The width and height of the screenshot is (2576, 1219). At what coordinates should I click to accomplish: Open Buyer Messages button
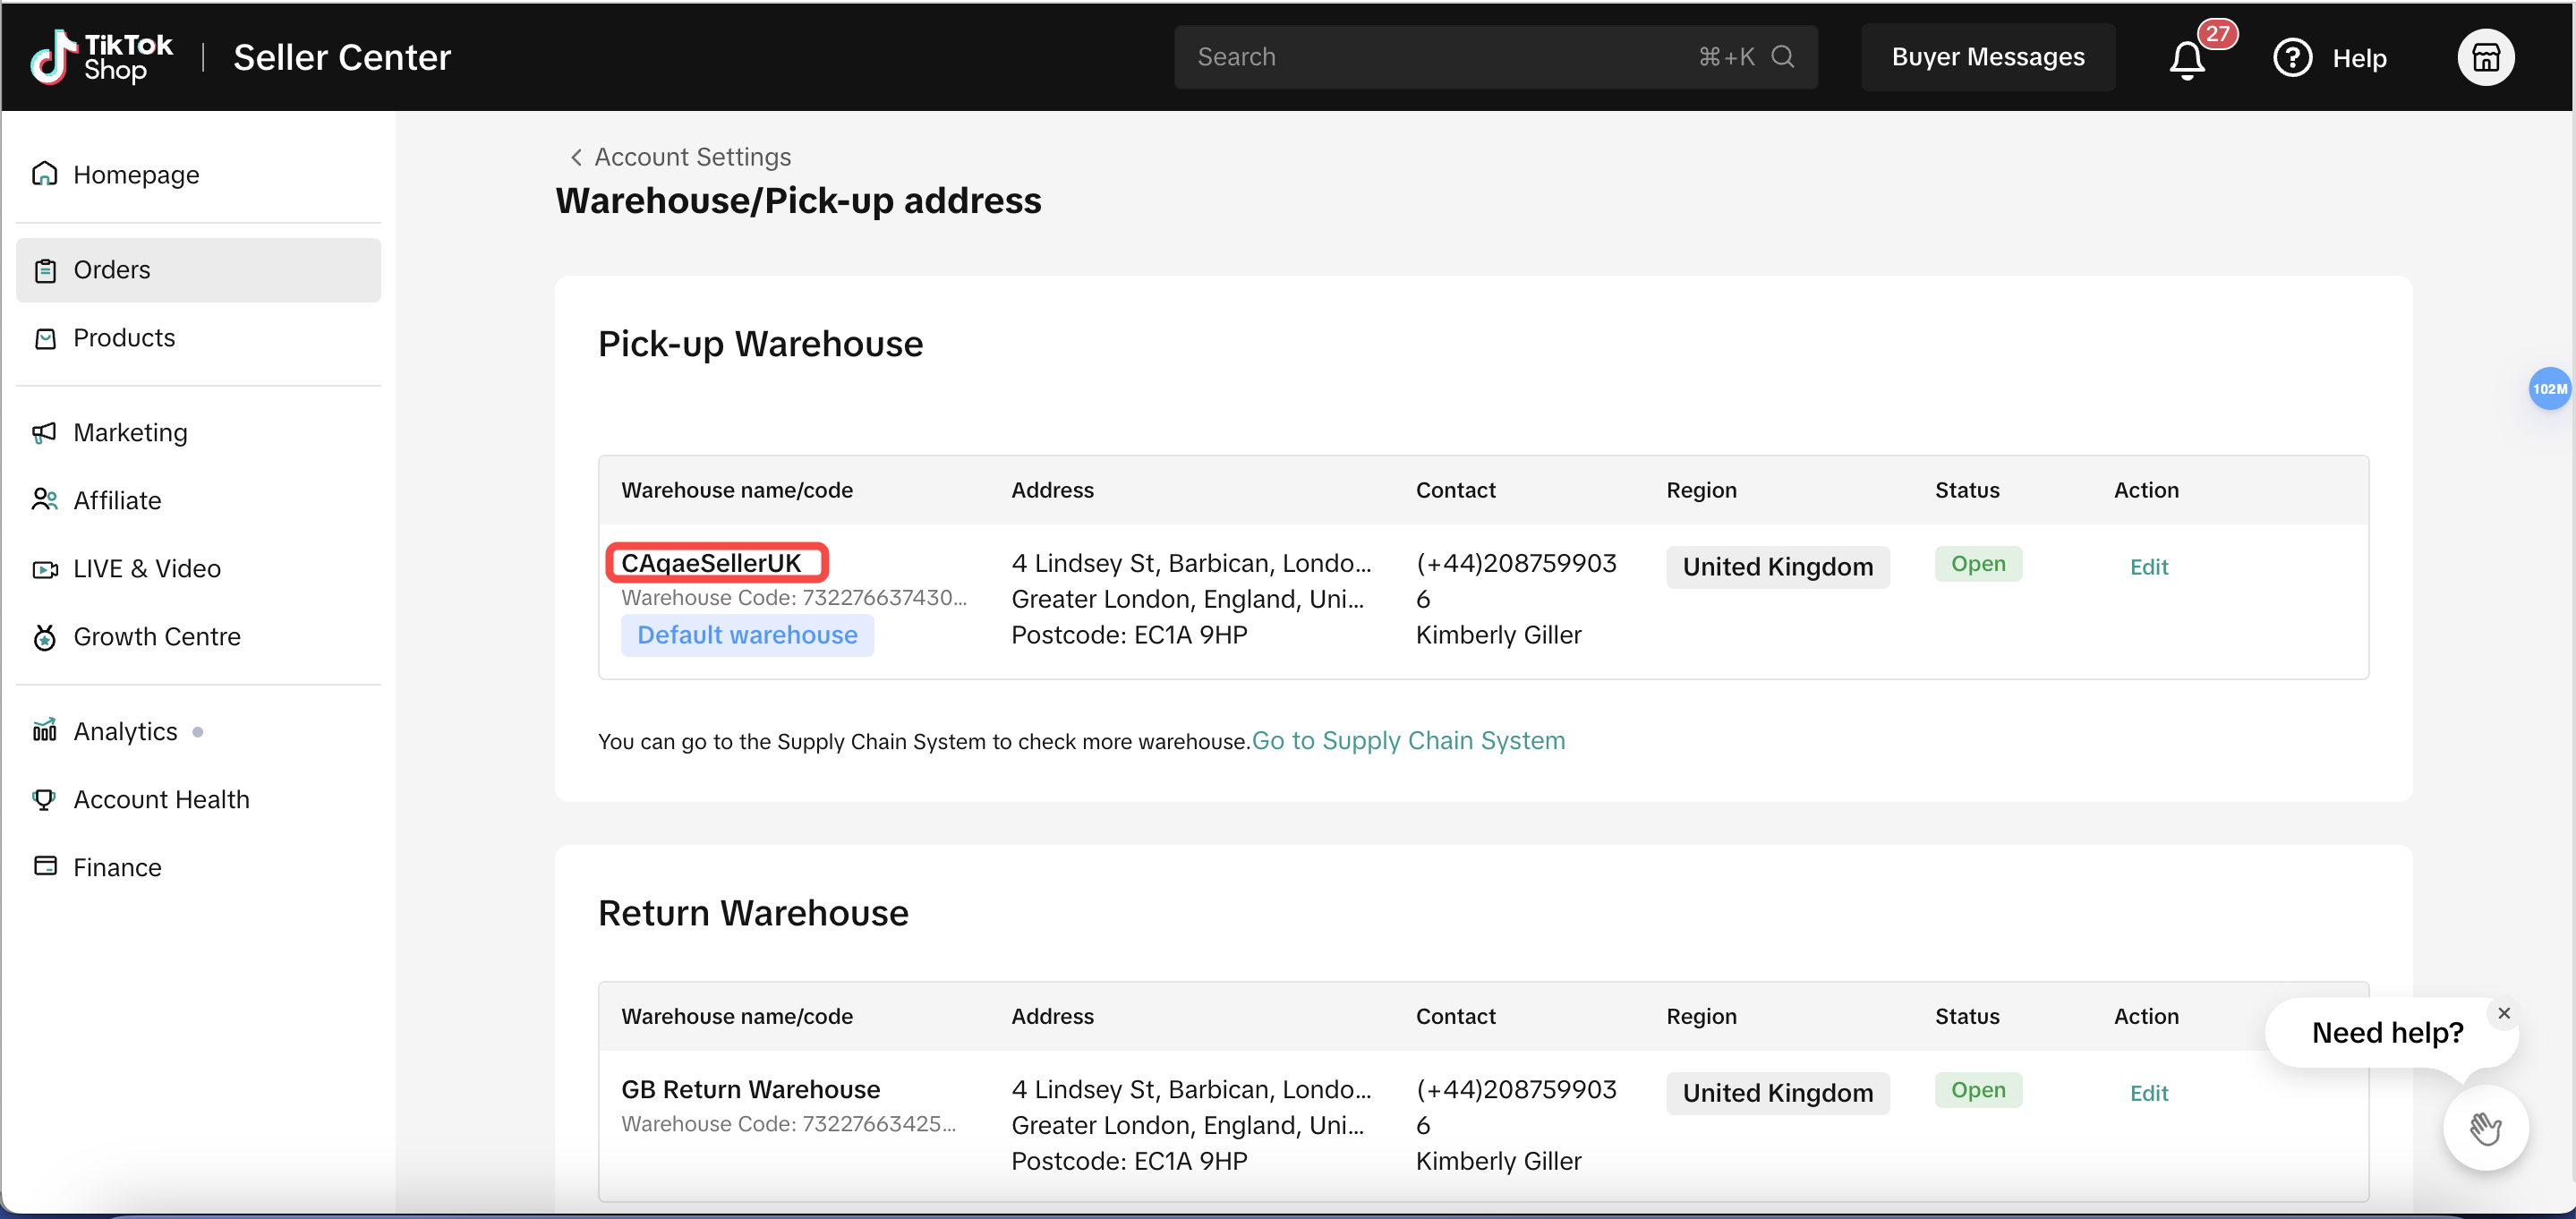click(x=1987, y=57)
